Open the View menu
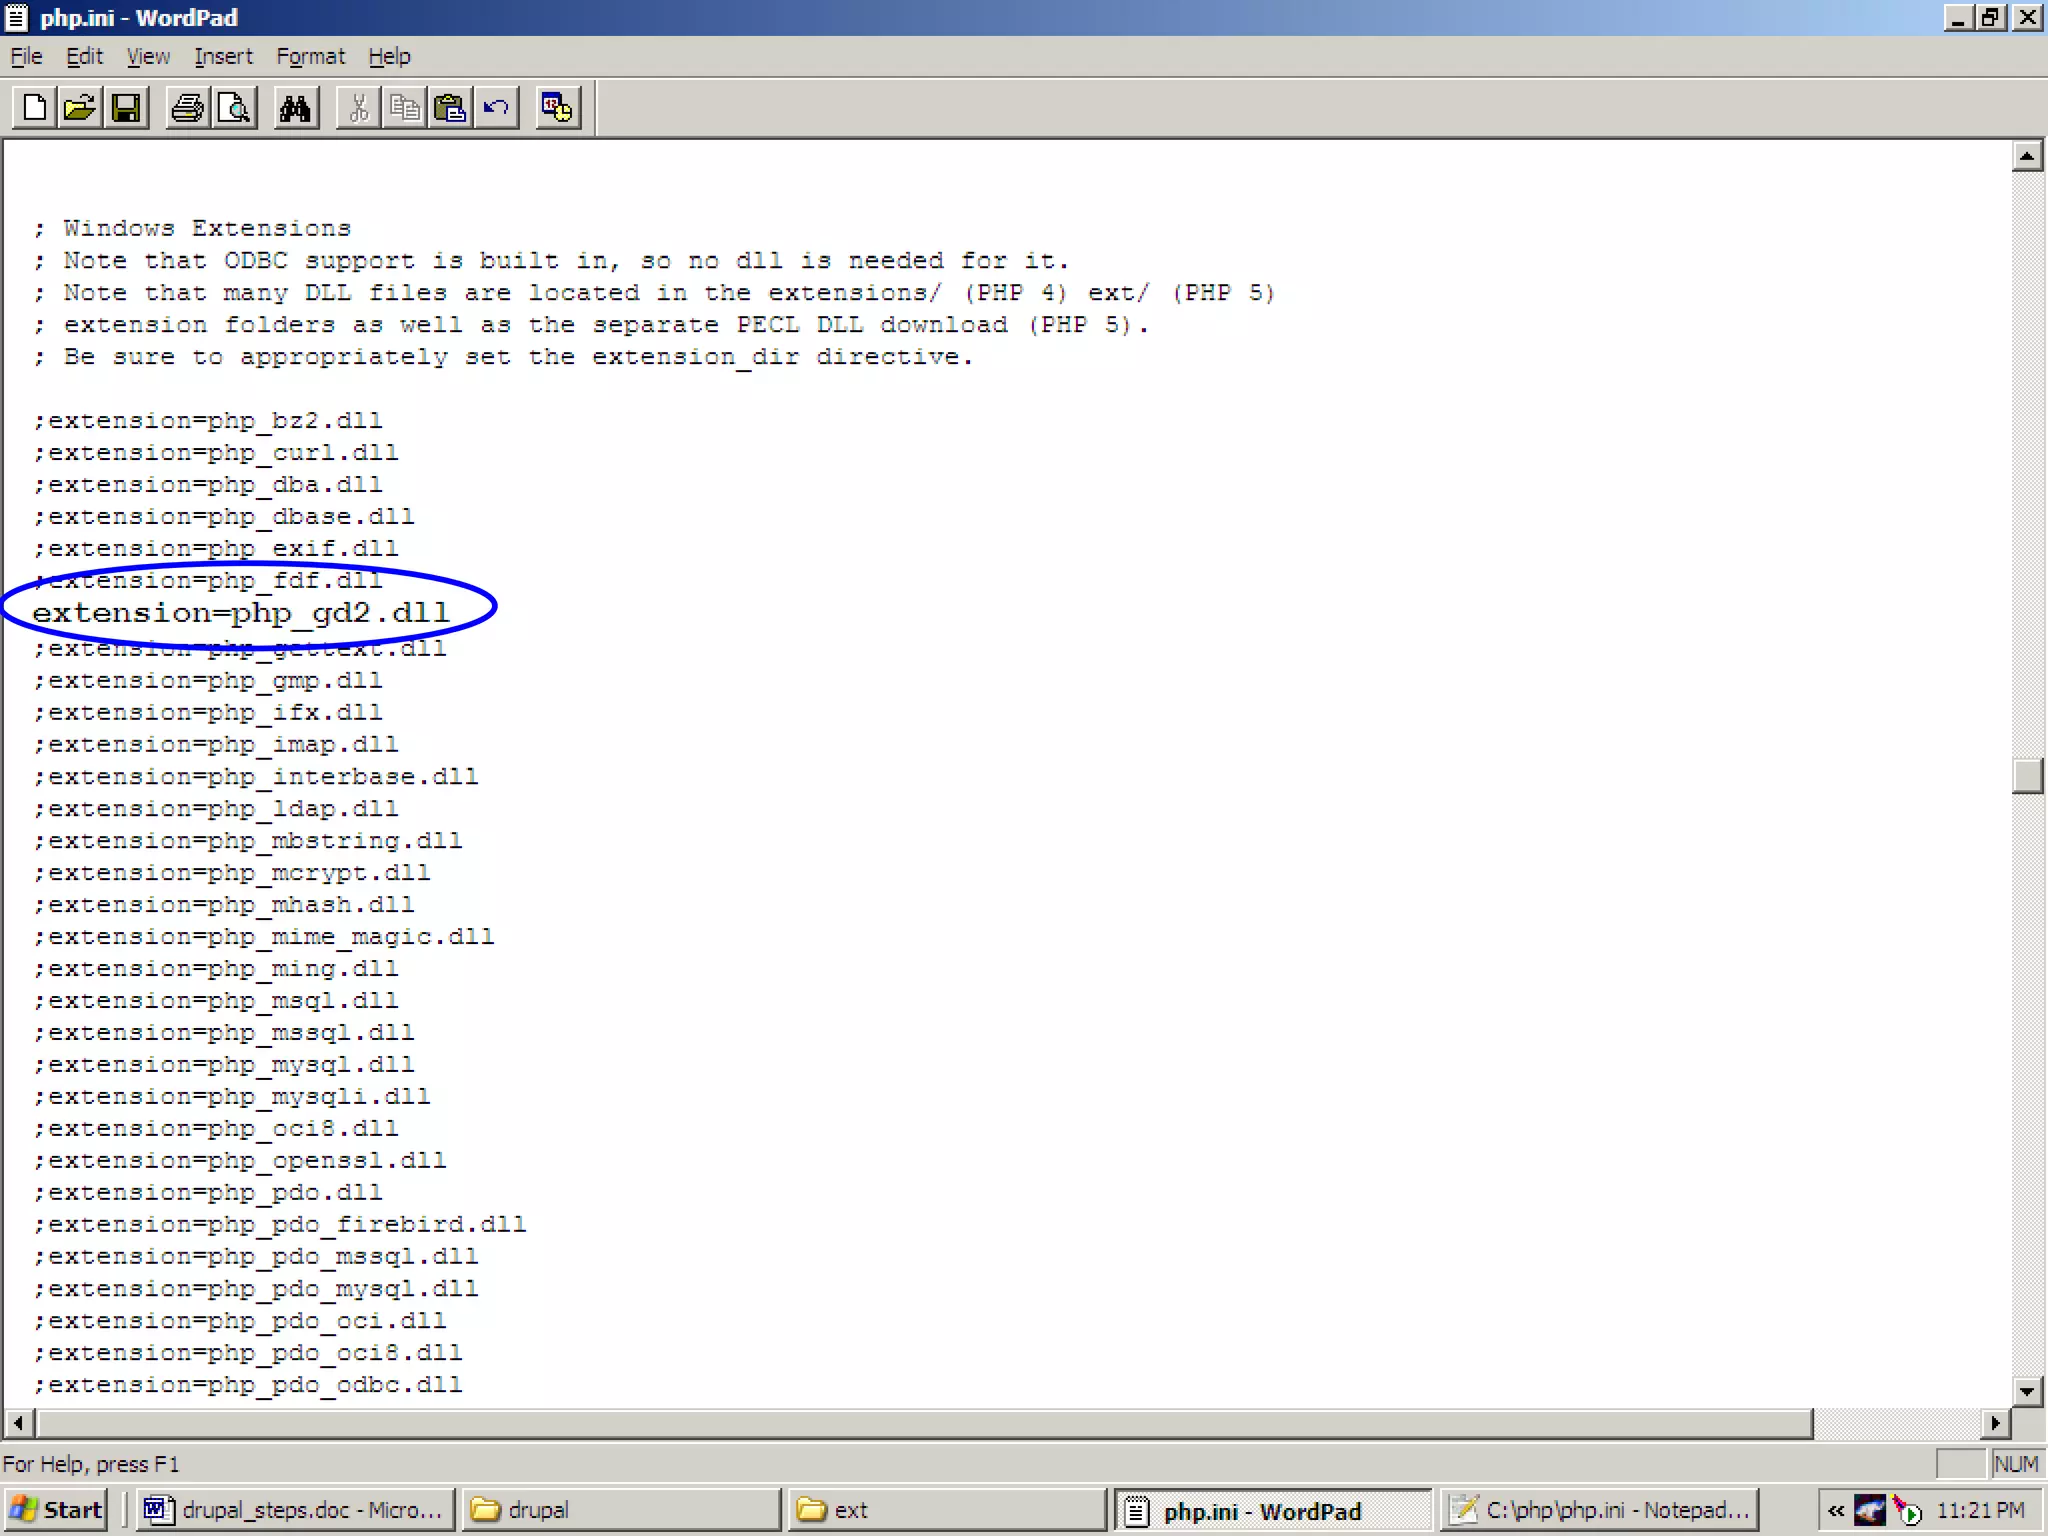2048x1536 pixels. pos(148,57)
